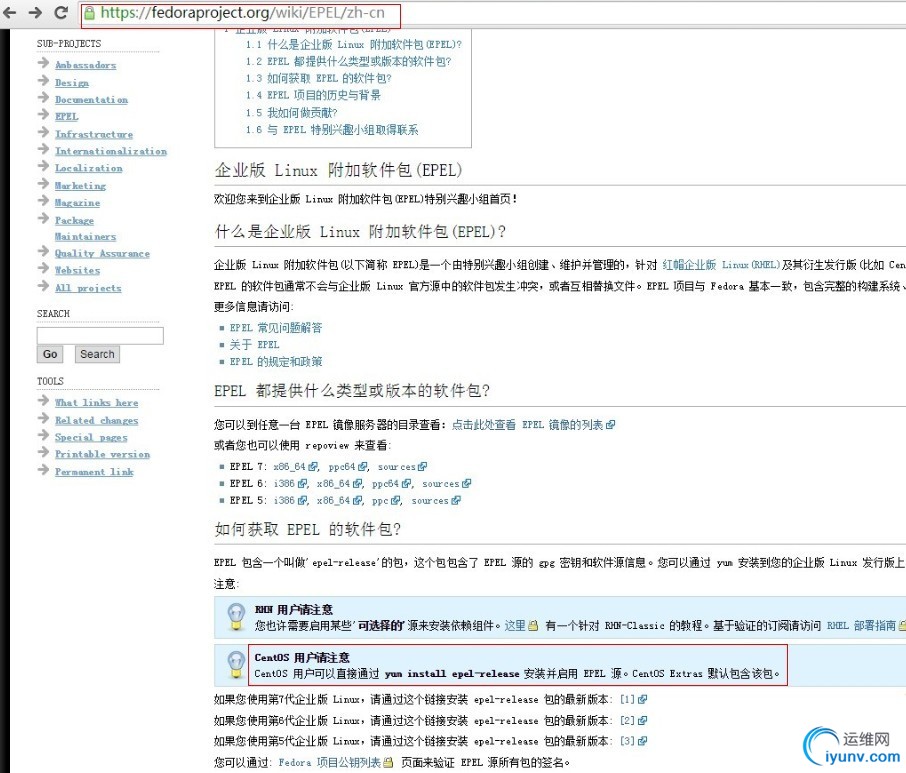Open EPEL 6 sources link
The width and height of the screenshot is (906, 773).
tap(446, 484)
